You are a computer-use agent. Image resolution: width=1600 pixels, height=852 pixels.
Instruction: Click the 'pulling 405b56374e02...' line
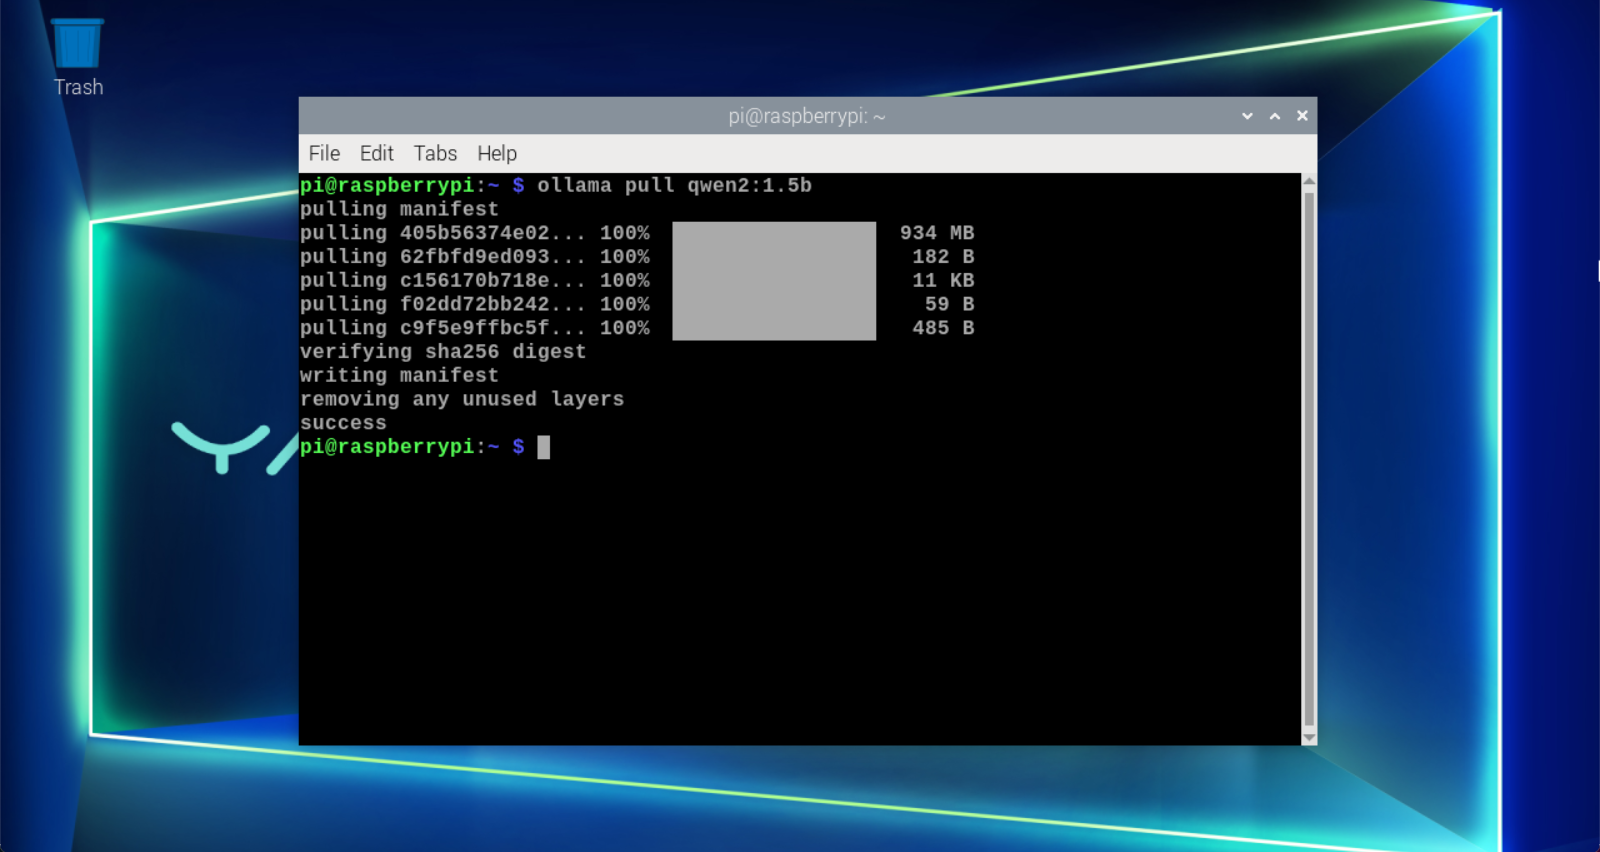pos(475,233)
